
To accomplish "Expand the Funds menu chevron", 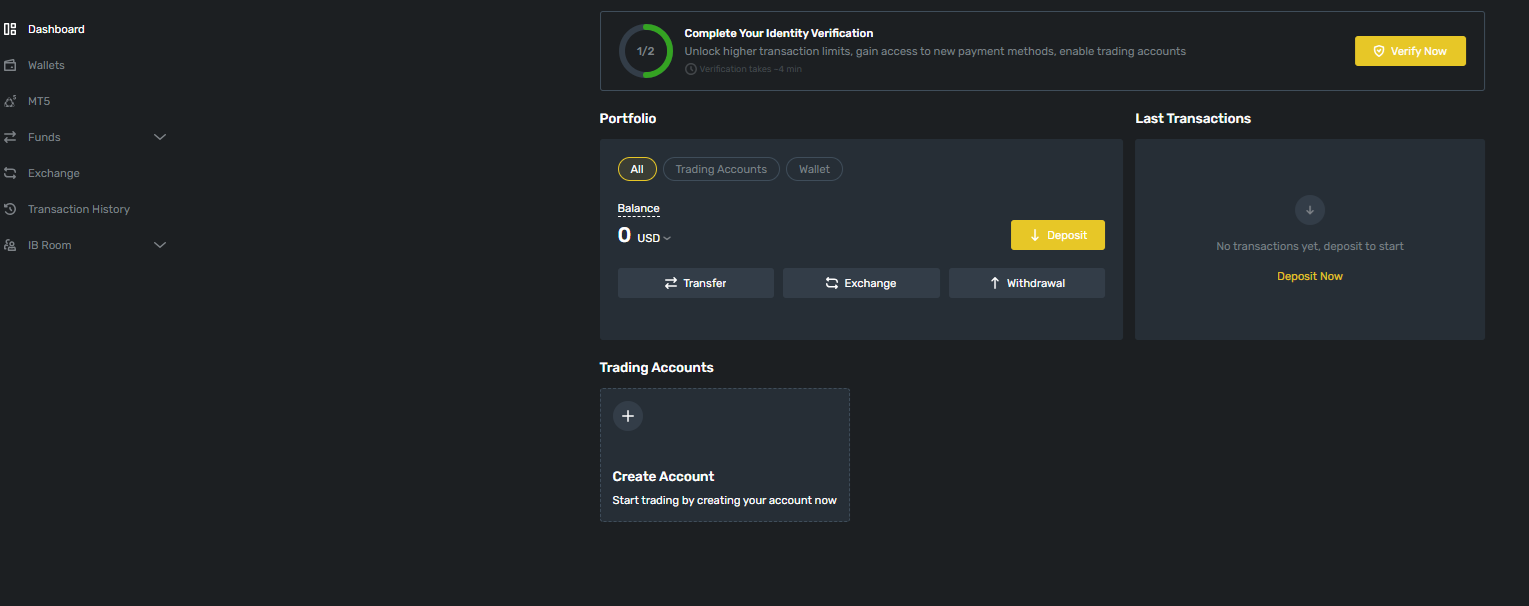I will point(160,137).
